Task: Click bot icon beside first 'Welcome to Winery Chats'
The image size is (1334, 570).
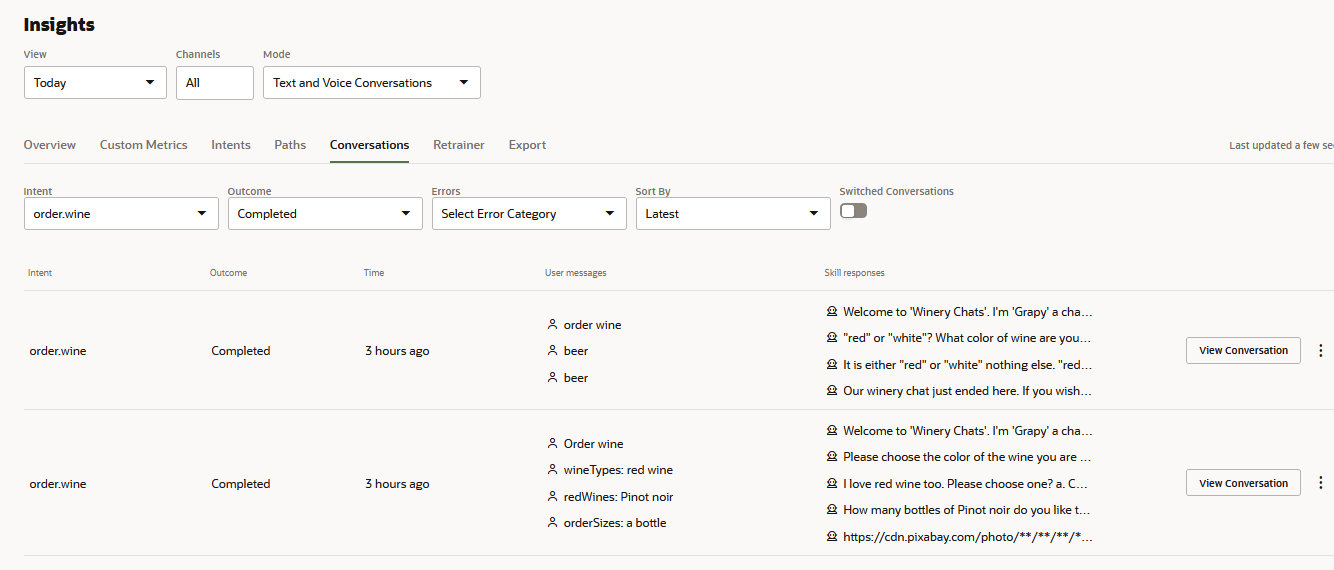Action: coord(832,312)
